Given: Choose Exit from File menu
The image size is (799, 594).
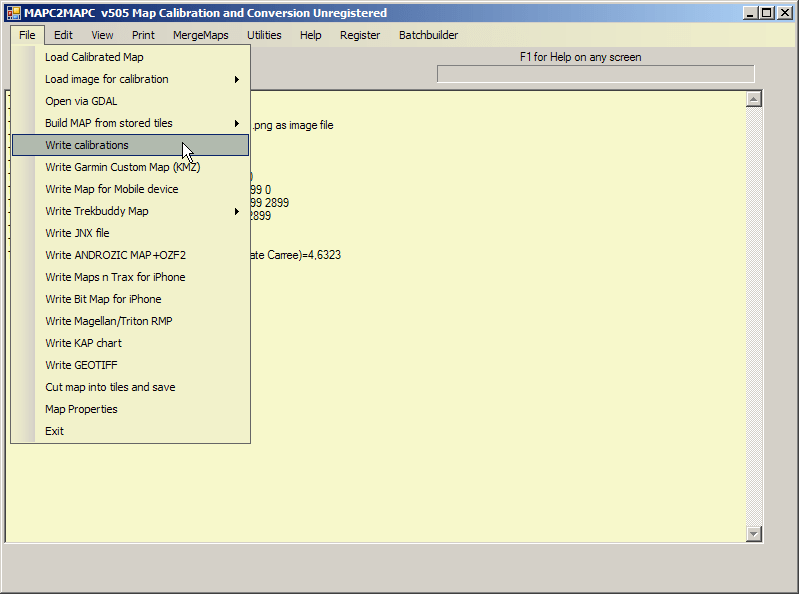Looking at the screenshot, I should tap(130, 431).
